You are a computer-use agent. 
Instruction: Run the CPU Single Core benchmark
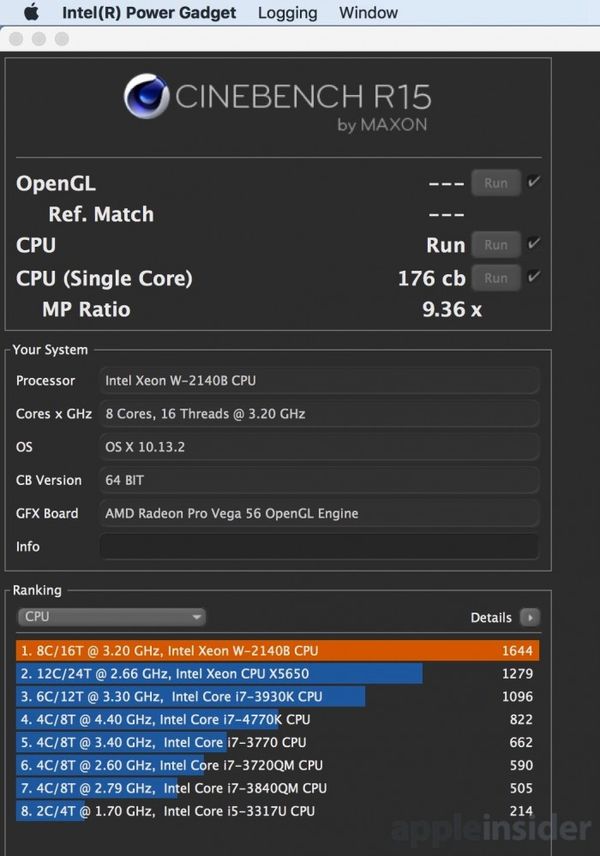pyautogui.click(x=496, y=278)
